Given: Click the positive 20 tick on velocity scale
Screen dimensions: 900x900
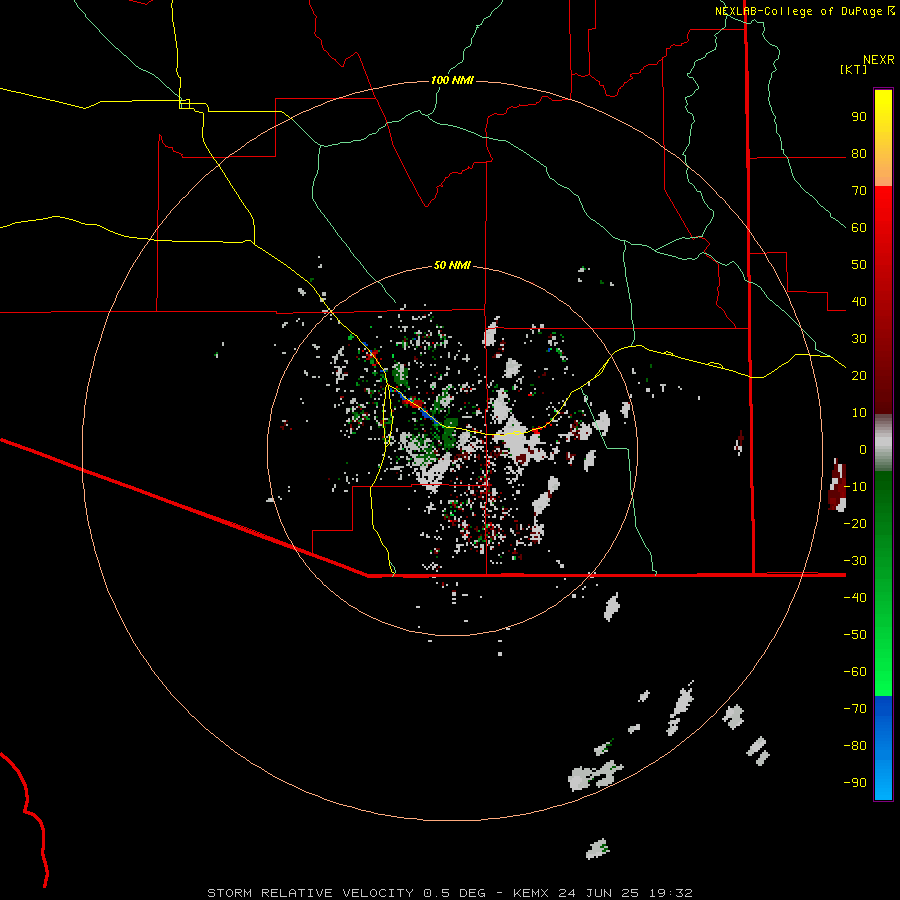Looking at the screenshot, I should (859, 376).
